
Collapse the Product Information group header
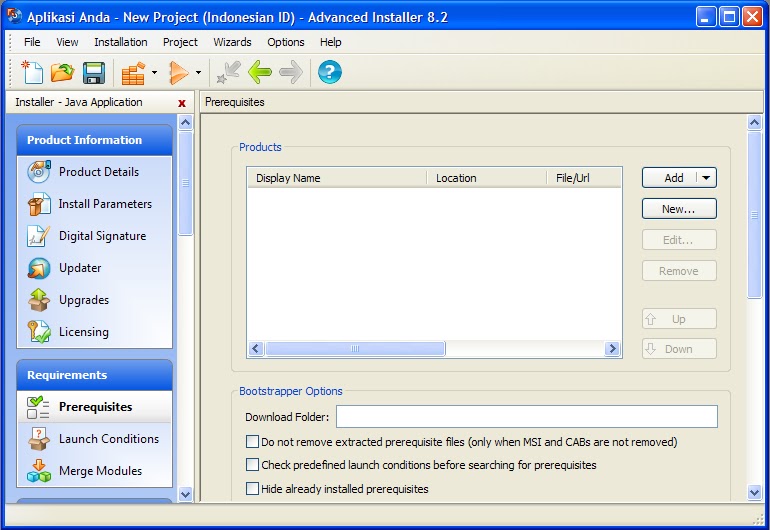click(x=95, y=140)
